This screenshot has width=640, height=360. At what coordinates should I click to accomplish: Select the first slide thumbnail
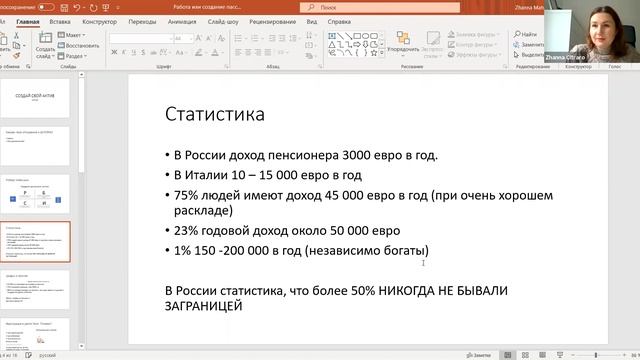point(35,98)
